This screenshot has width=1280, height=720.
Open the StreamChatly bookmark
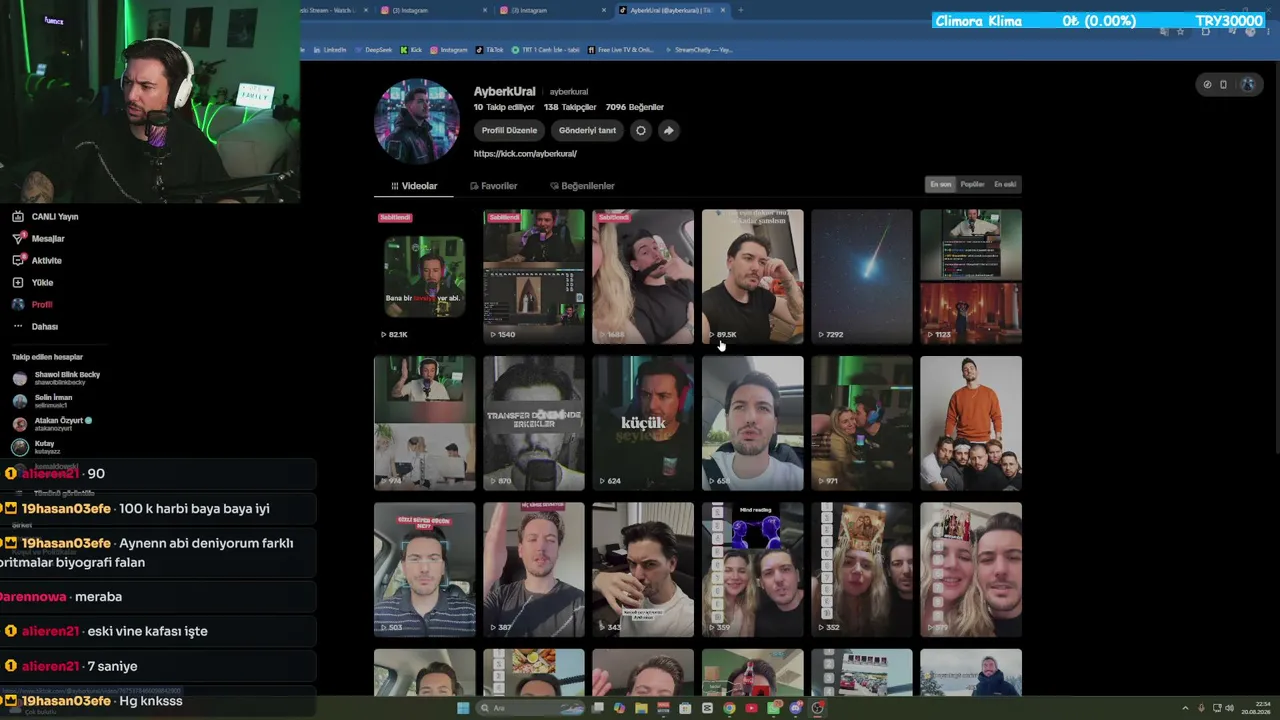click(699, 50)
